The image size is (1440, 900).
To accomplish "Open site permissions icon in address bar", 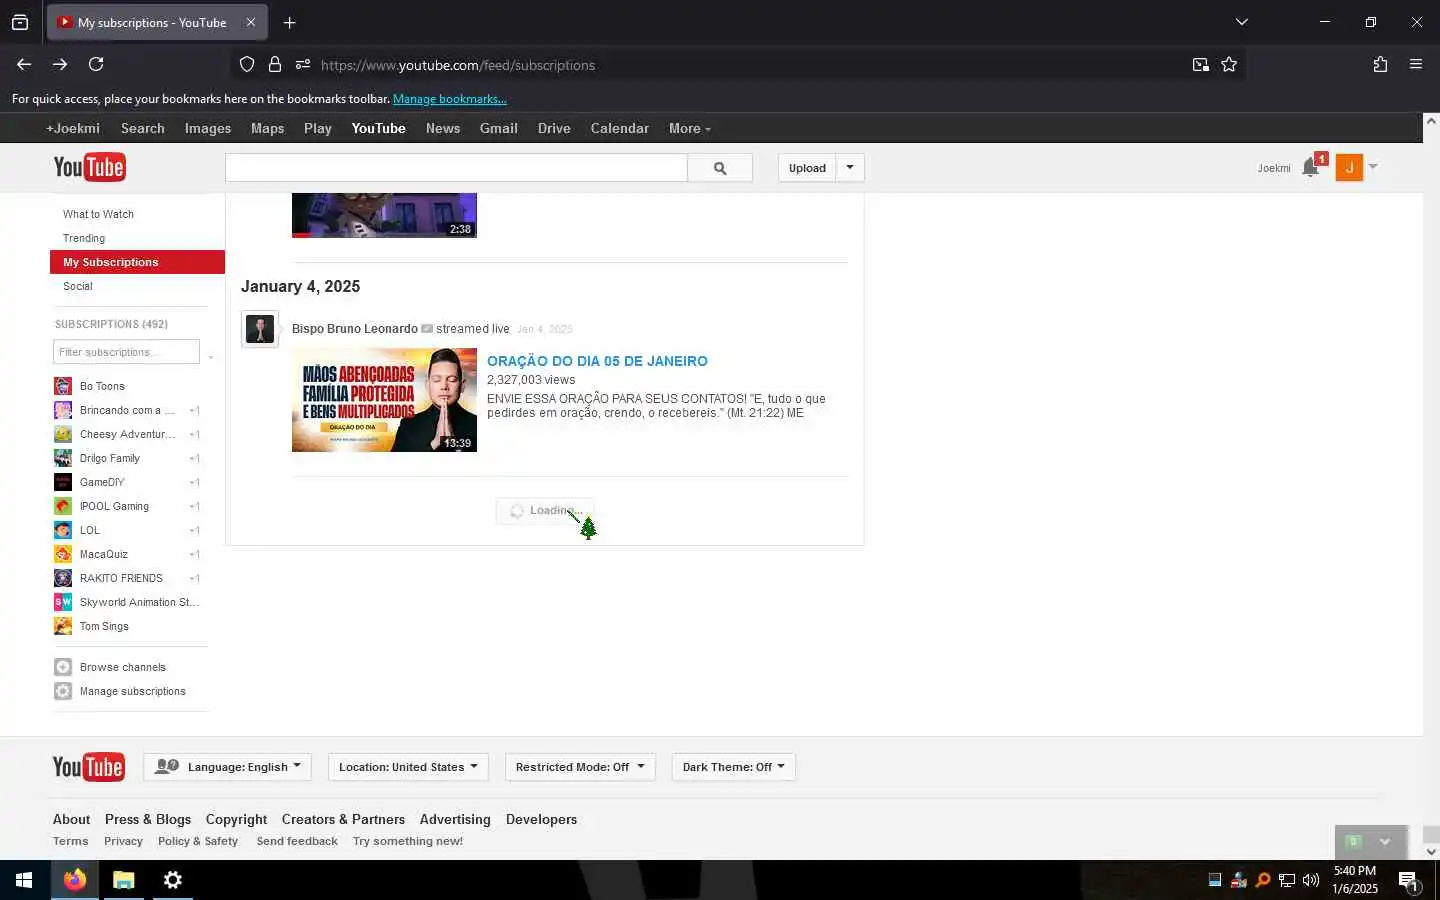I will 303,64.
